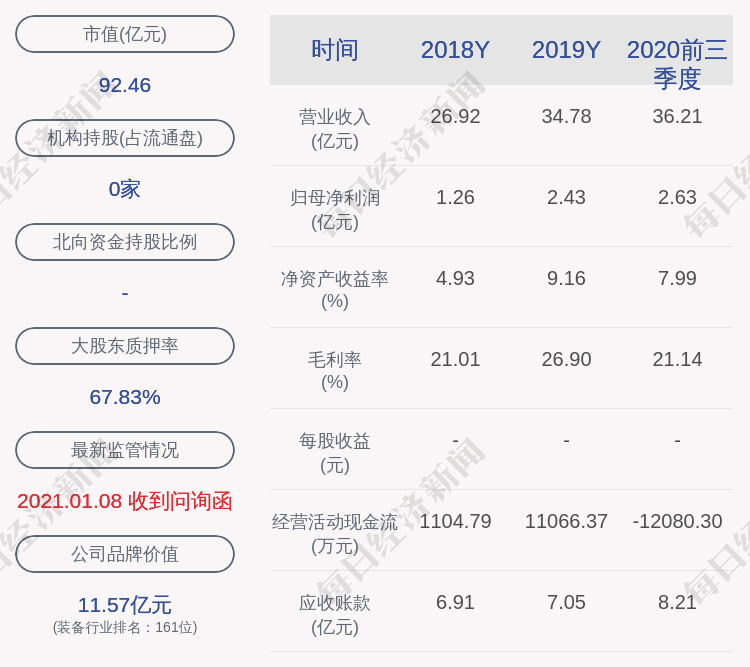Click the 机构持股(占流通盘) pill label
The height and width of the screenshot is (667, 750).
125,138
